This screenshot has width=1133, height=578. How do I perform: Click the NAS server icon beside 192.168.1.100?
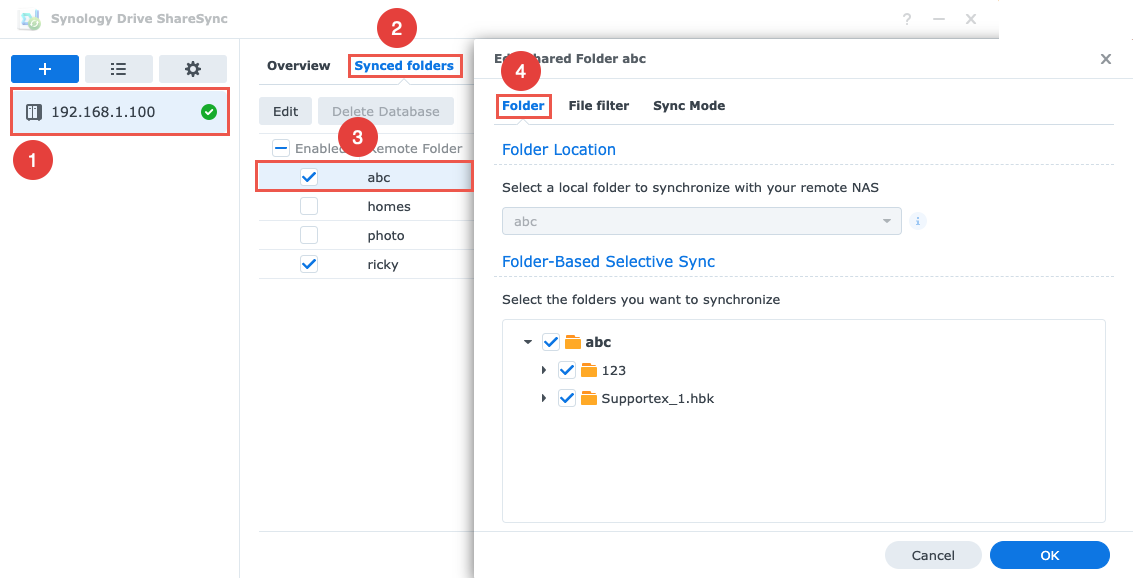pyautogui.click(x=33, y=112)
